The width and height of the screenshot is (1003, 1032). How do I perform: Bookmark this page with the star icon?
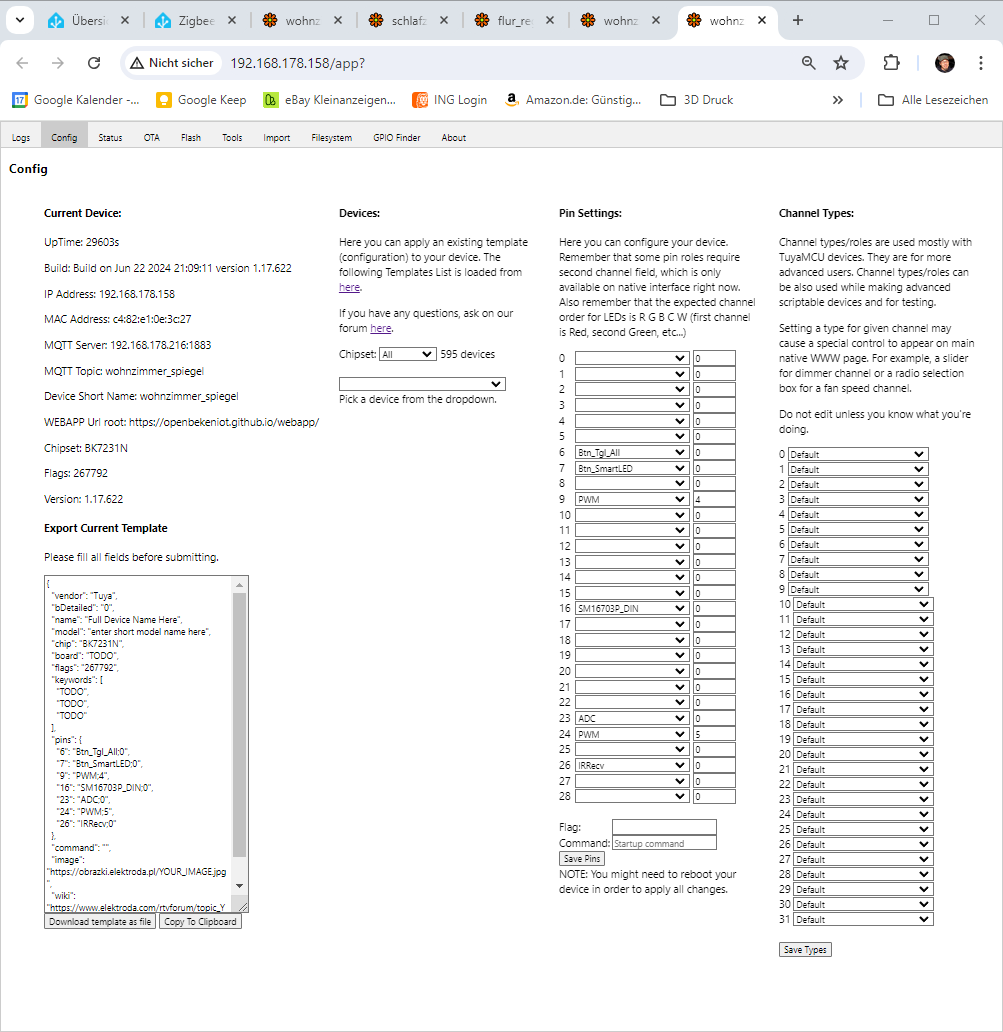840,63
